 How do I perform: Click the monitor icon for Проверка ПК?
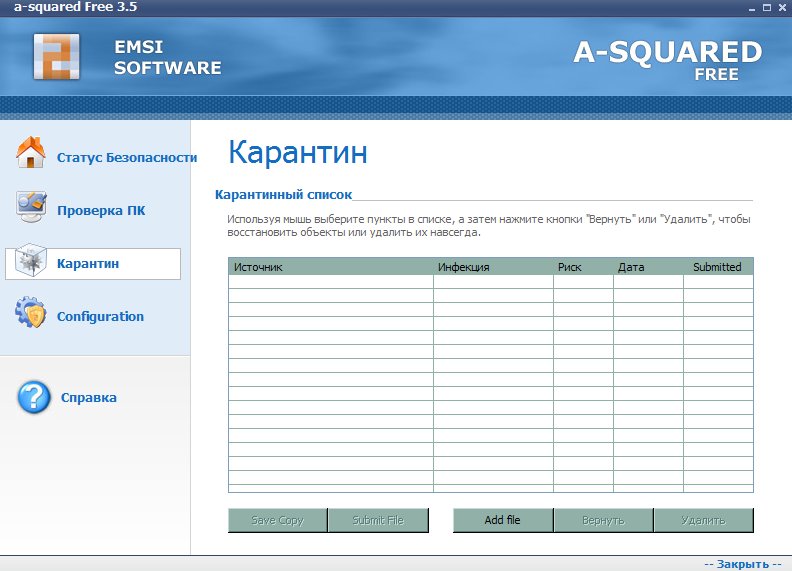coord(31,206)
